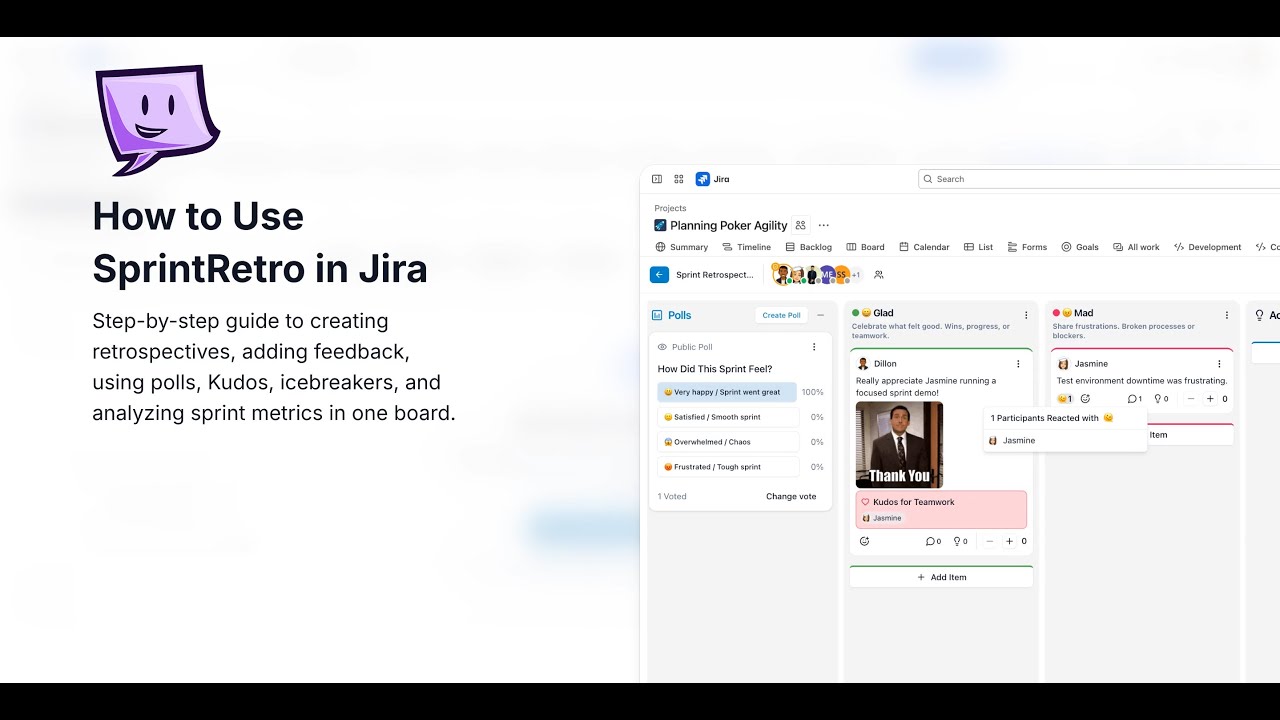The height and width of the screenshot is (720, 1280).
Task: Click the Jira Search field
Action: 1098,179
